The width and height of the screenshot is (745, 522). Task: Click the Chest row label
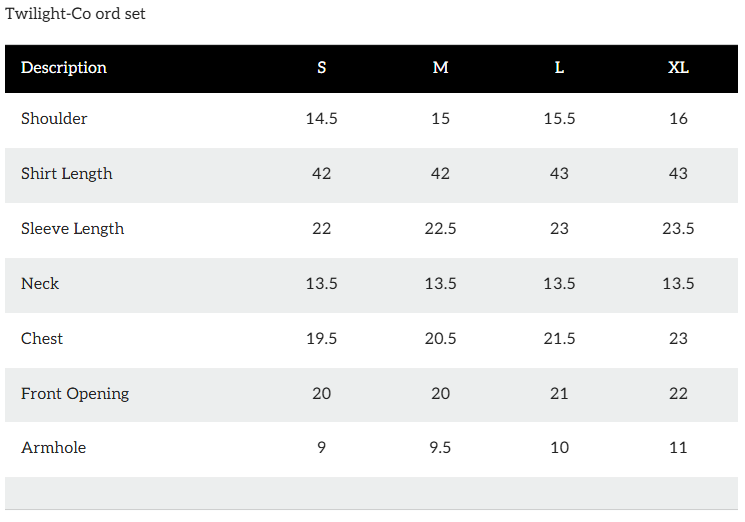pyautogui.click(x=42, y=339)
